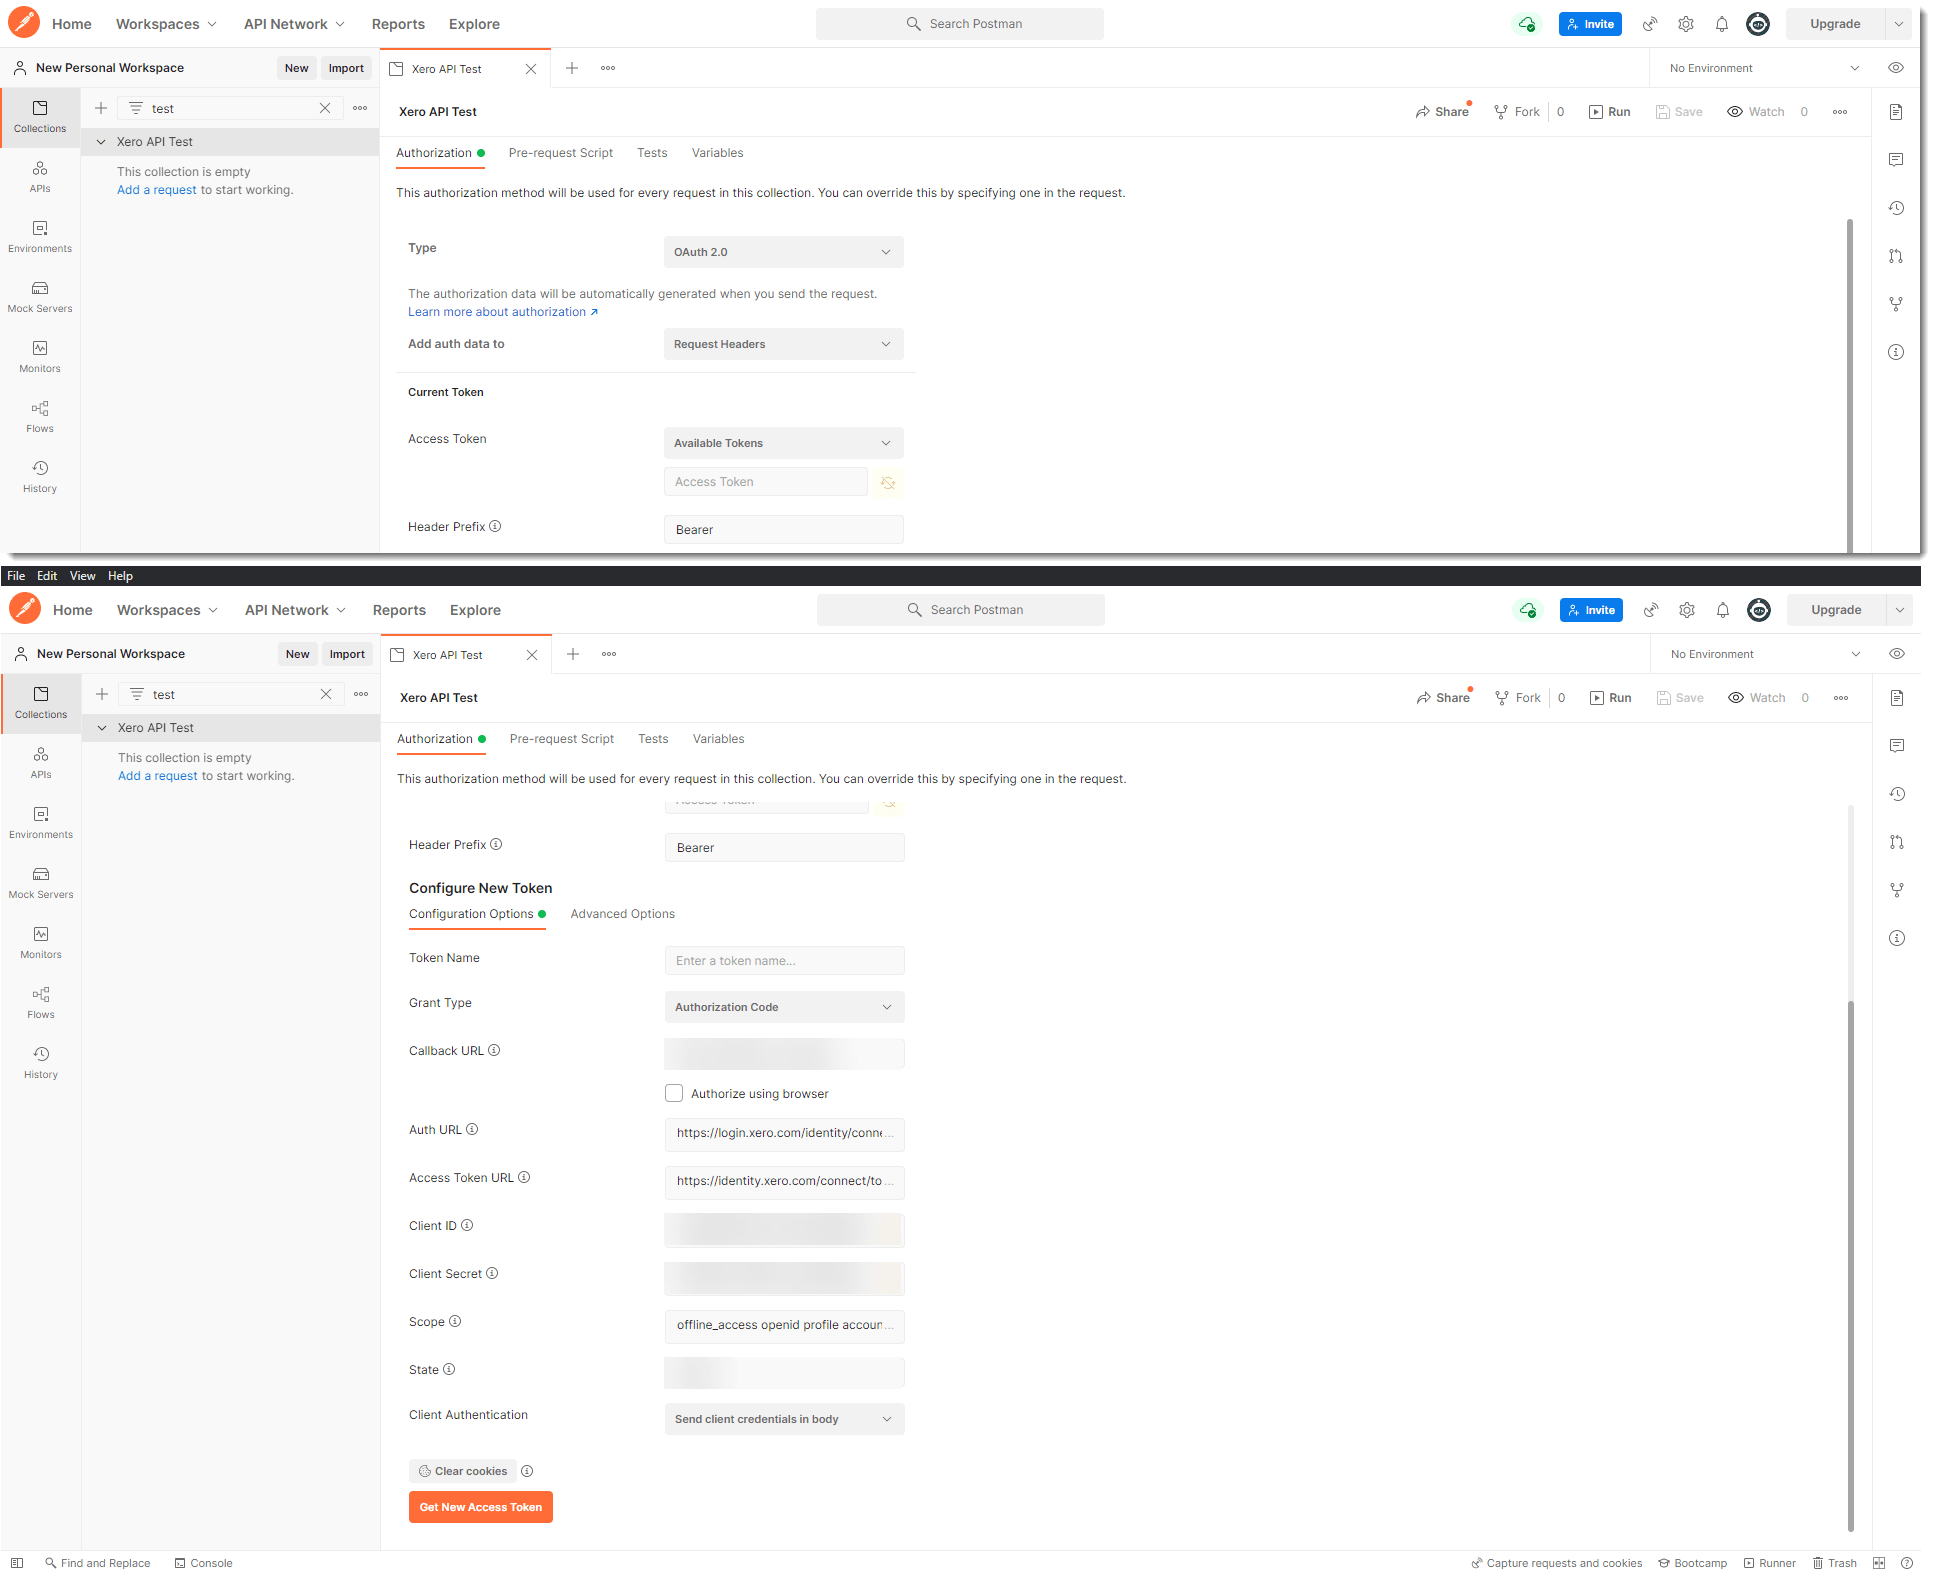Enable Authorize using browser checkbox
The width and height of the screenshot is (1936, 1590).
(x=674, y=1093)
